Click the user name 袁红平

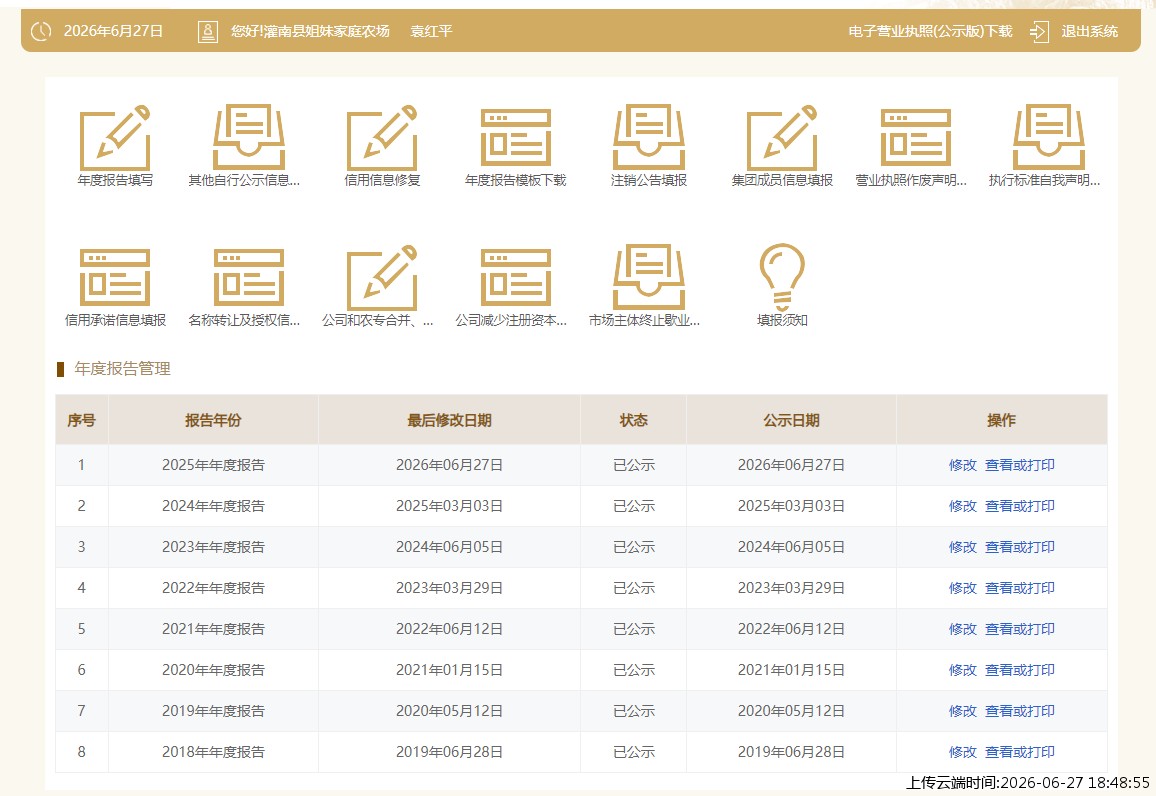(431, 31)
